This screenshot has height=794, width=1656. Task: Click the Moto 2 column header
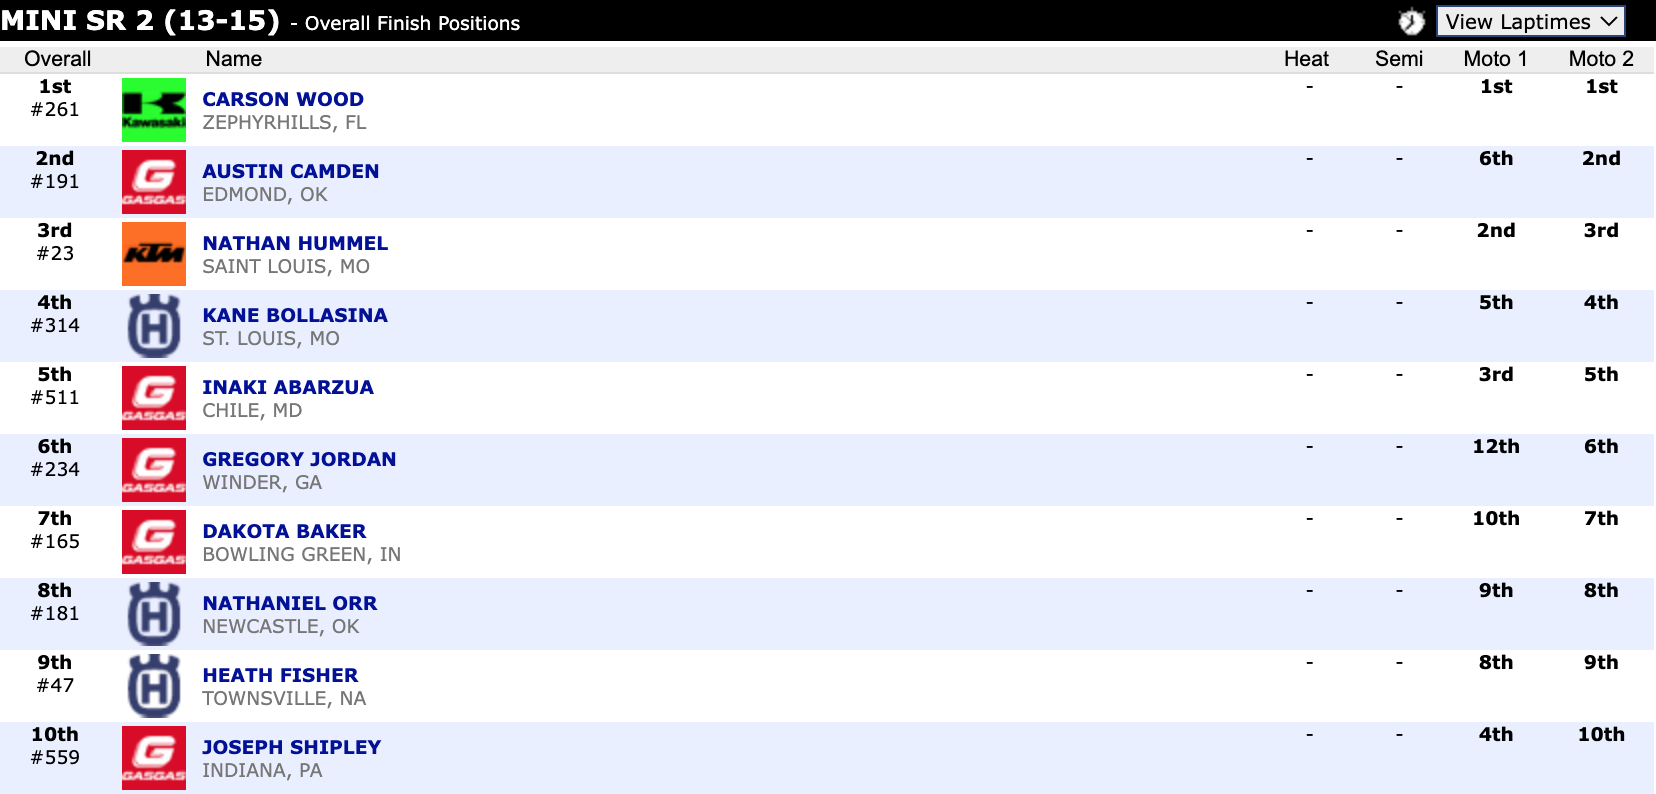(x=1600, y=59)
